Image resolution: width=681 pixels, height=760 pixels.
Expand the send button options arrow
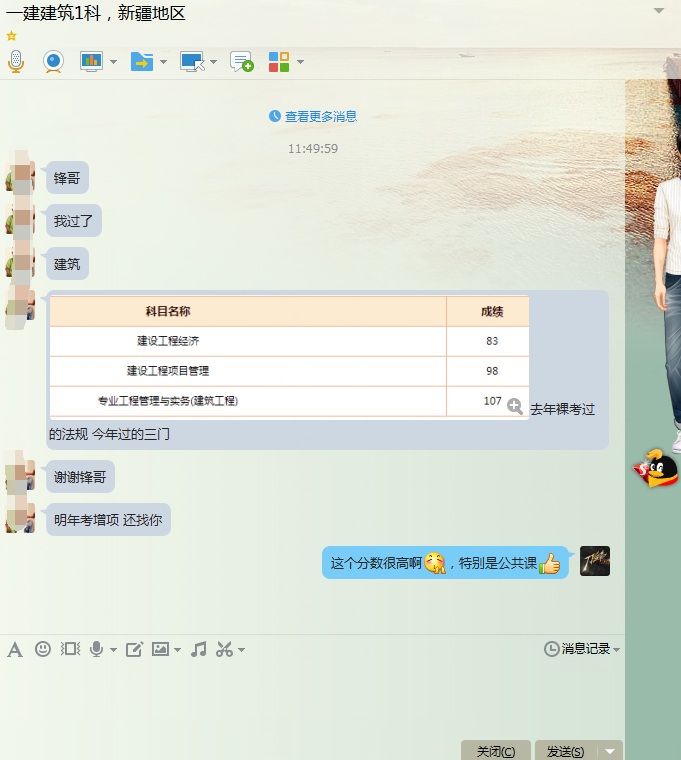click(610, 751)
